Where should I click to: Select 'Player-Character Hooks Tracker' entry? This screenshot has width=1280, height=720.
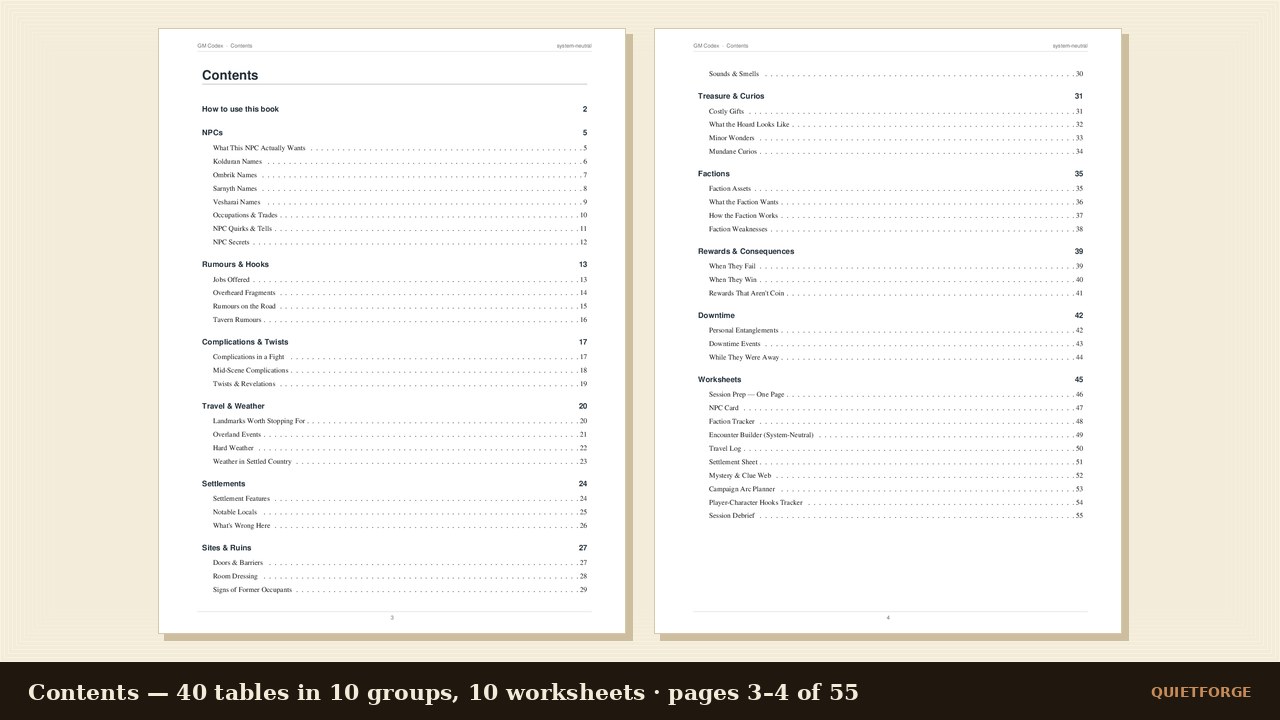(x=896, y=503)
